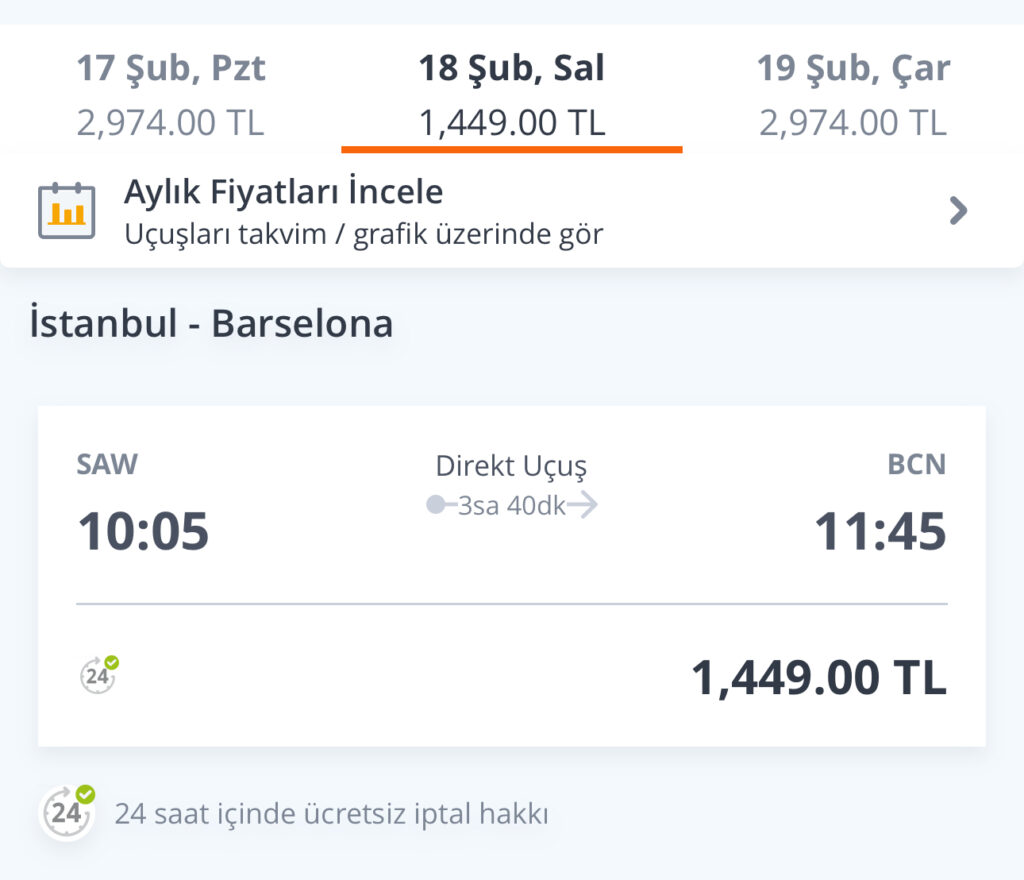Click 'Uçuşları takvim / grafik üzerinde gör' subtitle
The width and height of the screenshot is (1024, 880).
point(363,235)
